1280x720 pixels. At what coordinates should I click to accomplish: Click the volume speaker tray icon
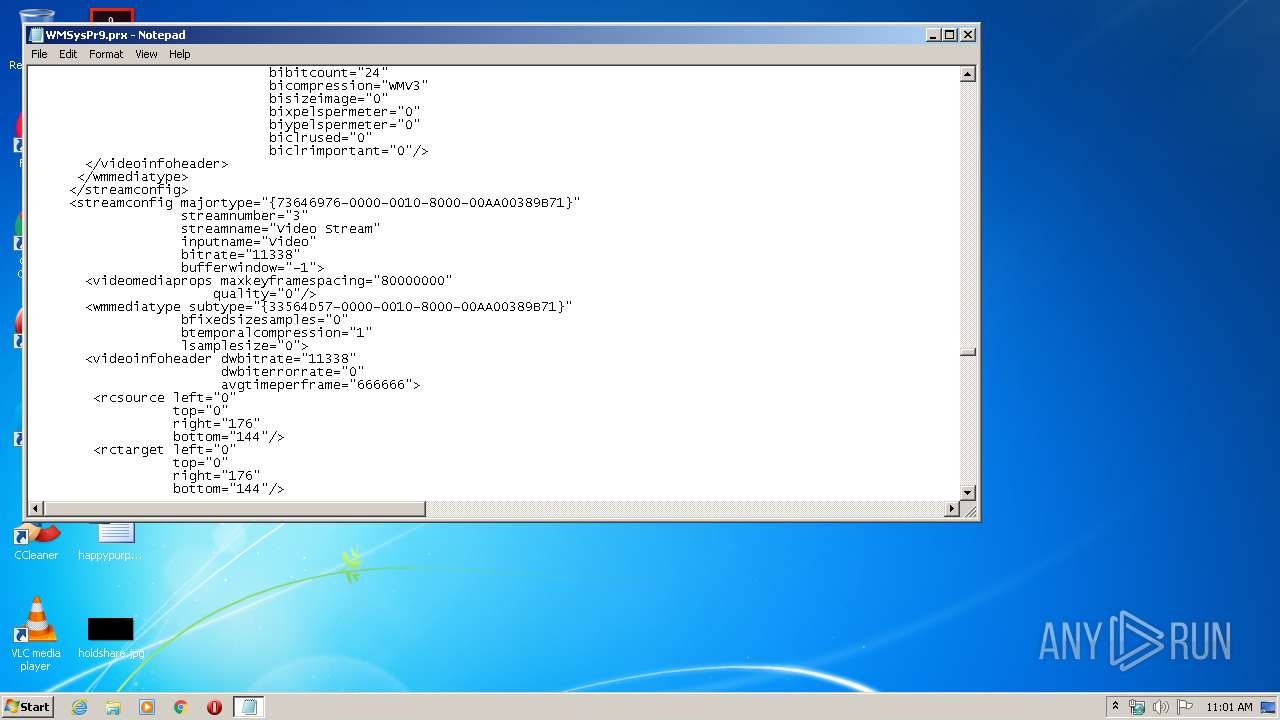1161,707
